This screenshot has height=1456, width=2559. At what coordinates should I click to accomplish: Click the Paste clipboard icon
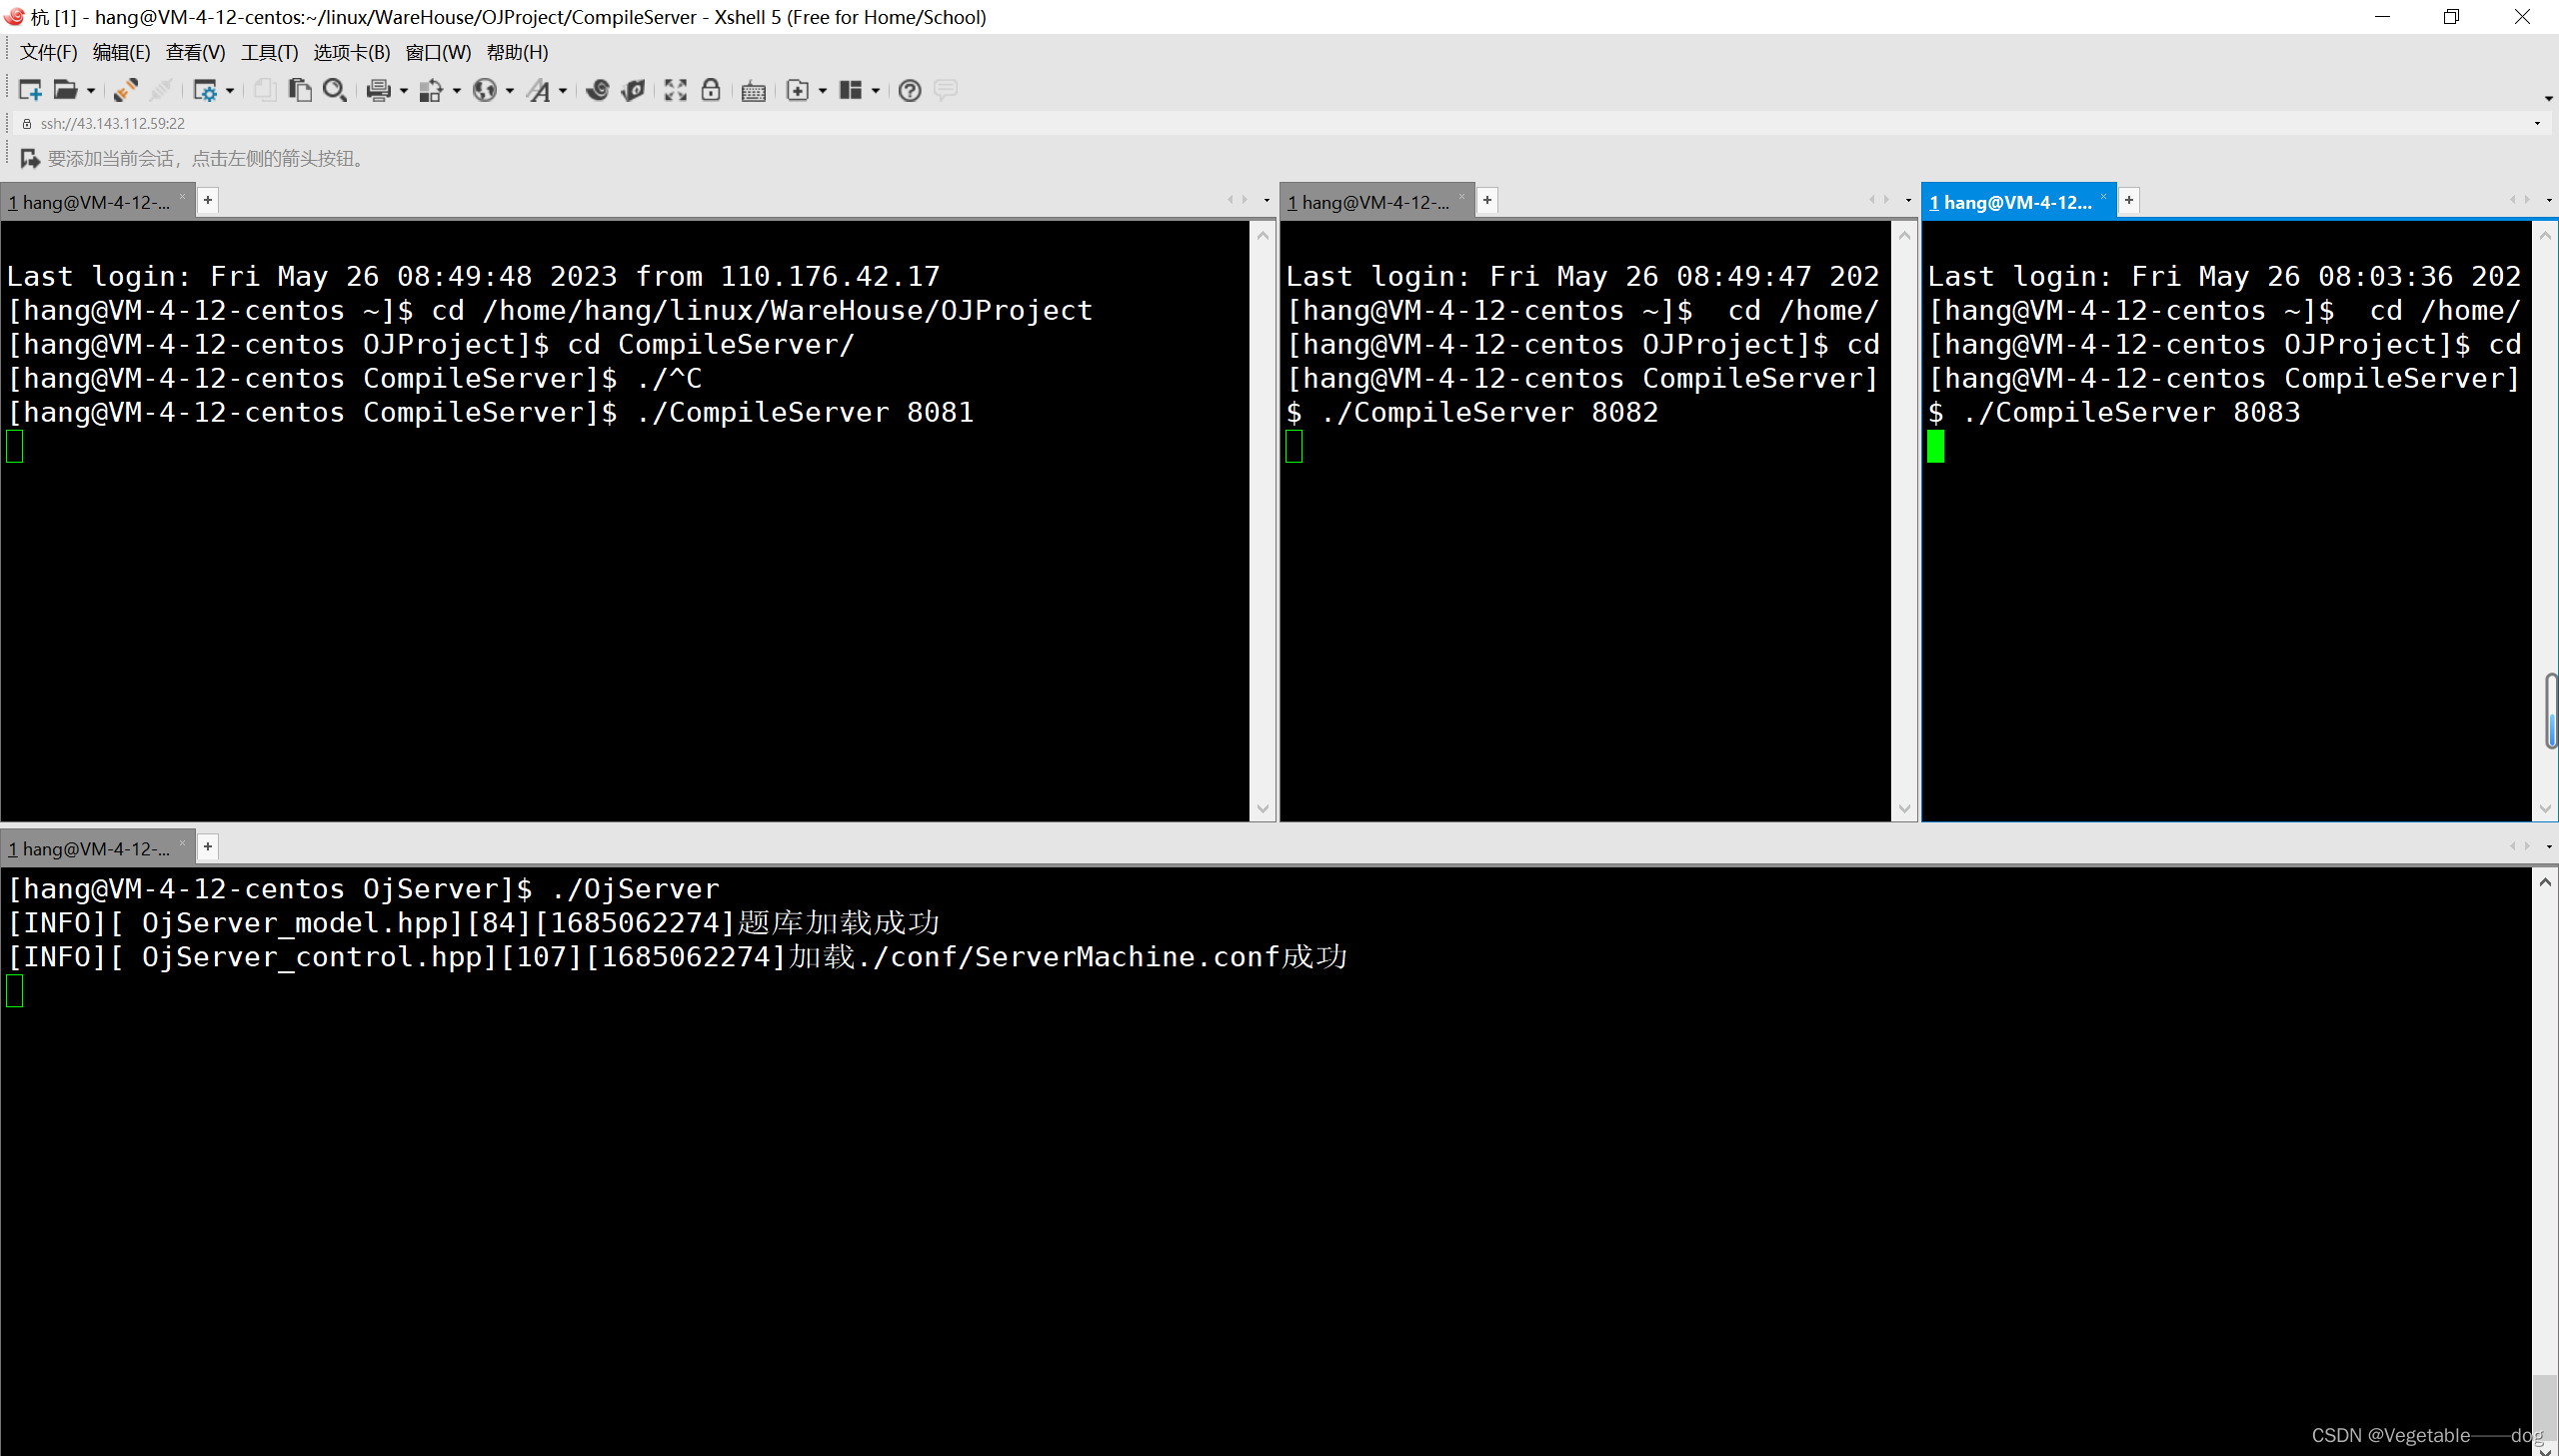click(299, 90)
